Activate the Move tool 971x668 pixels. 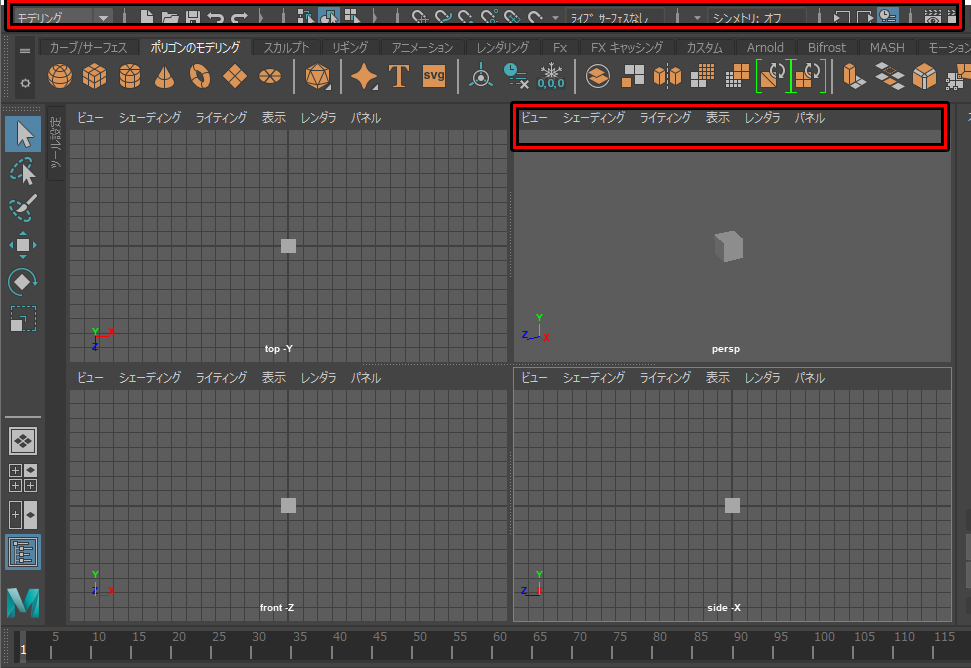click(23, 245)
